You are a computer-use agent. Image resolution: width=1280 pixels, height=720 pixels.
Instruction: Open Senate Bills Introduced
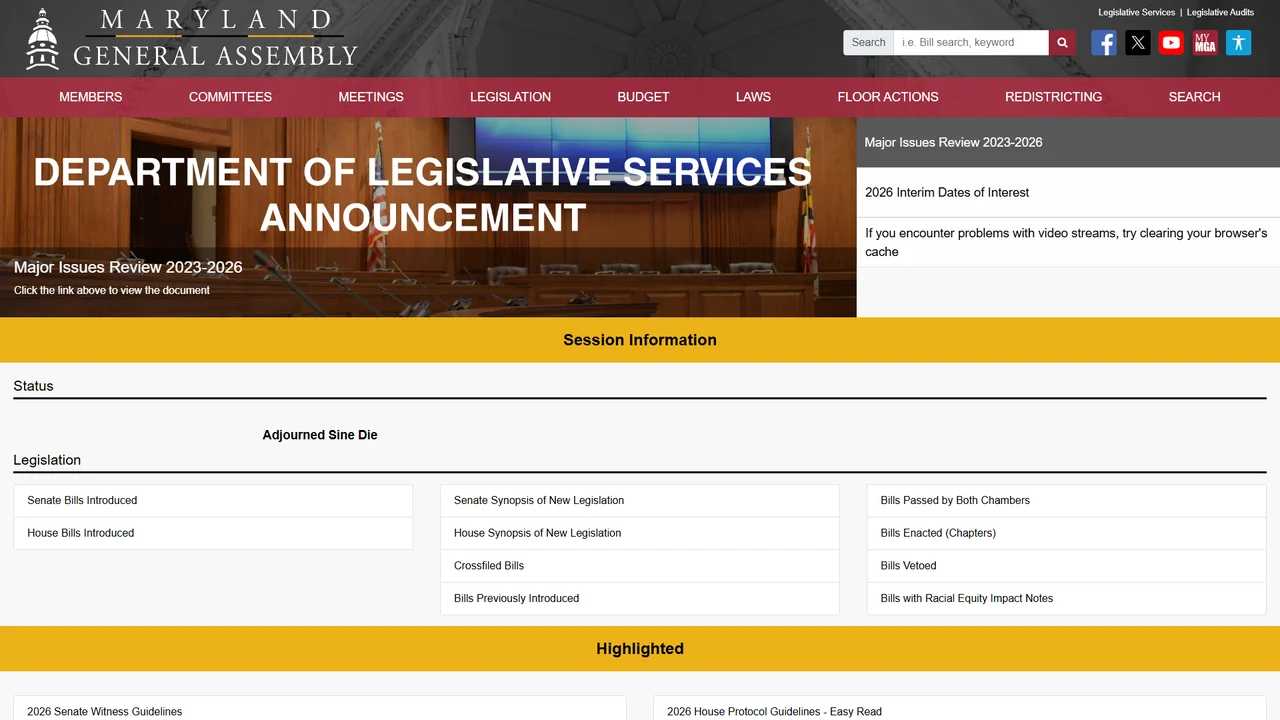[x=213, y=500]
